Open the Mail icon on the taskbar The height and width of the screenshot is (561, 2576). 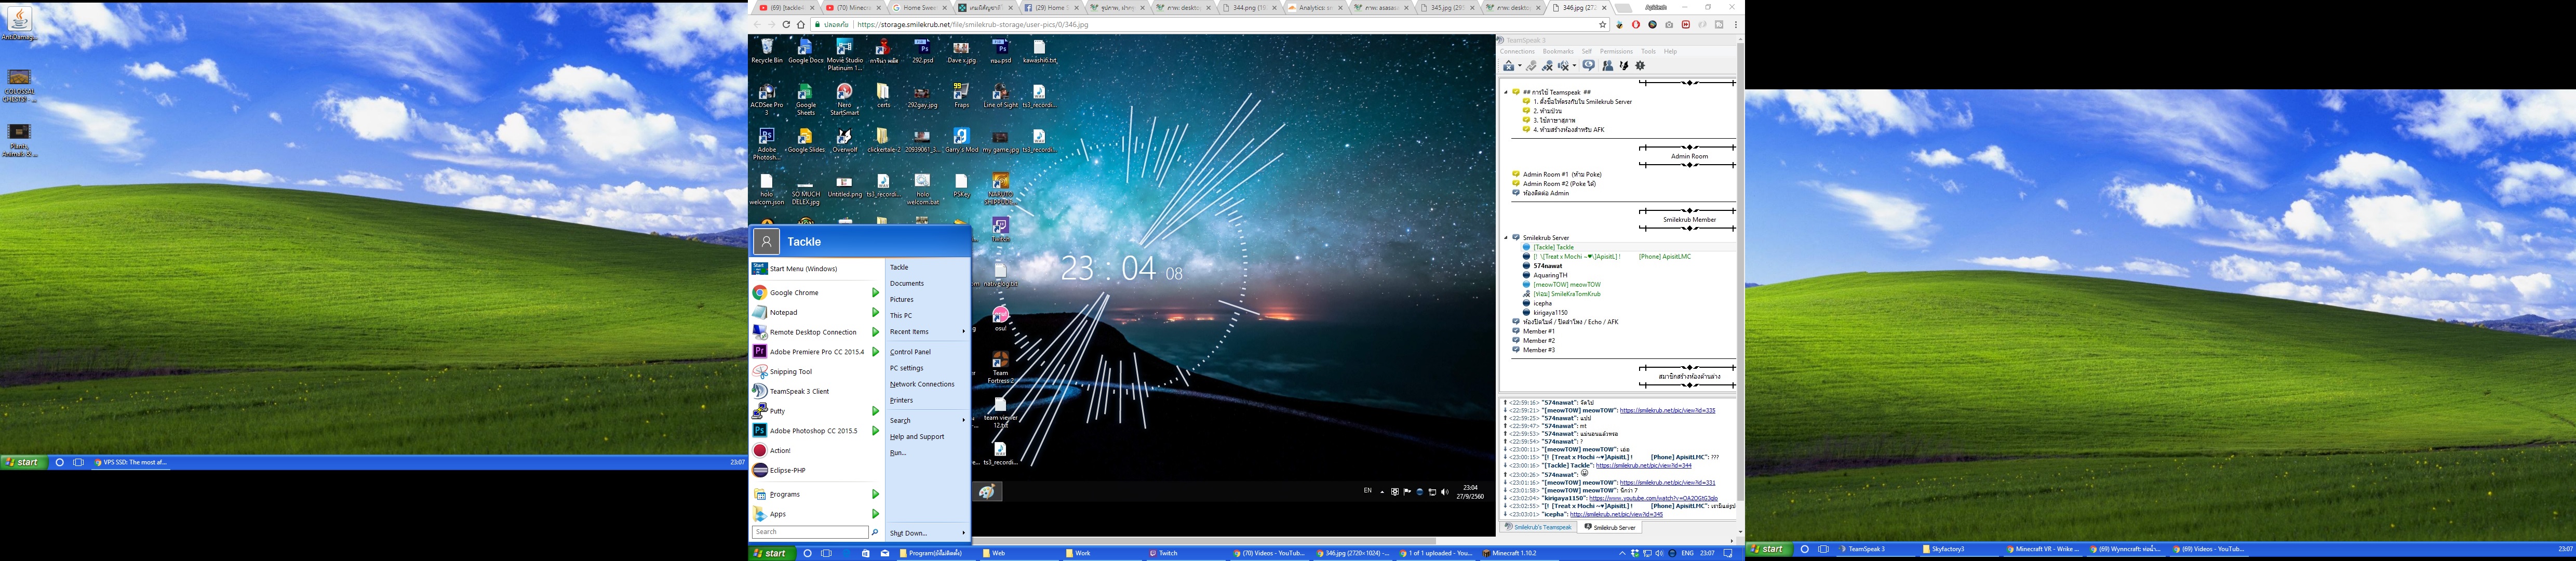tap(885, 553)
